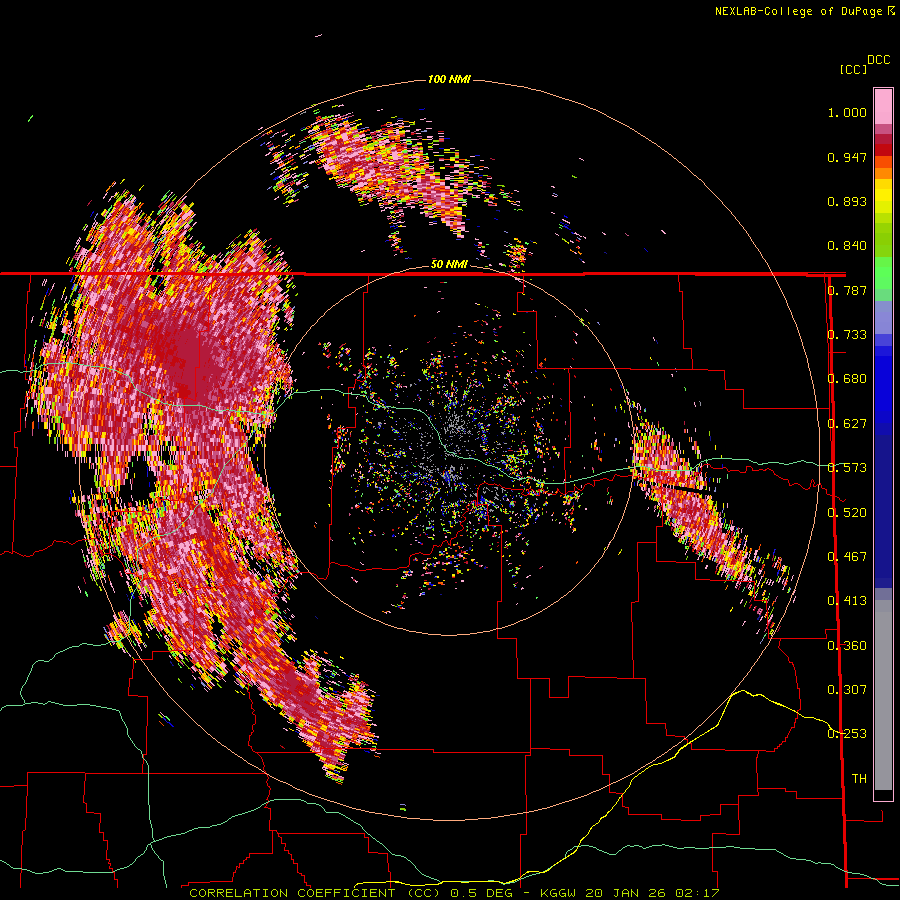Screen dimensions: 900x900
Task: Select the 0.840 legend value
Action: [847, 246]
